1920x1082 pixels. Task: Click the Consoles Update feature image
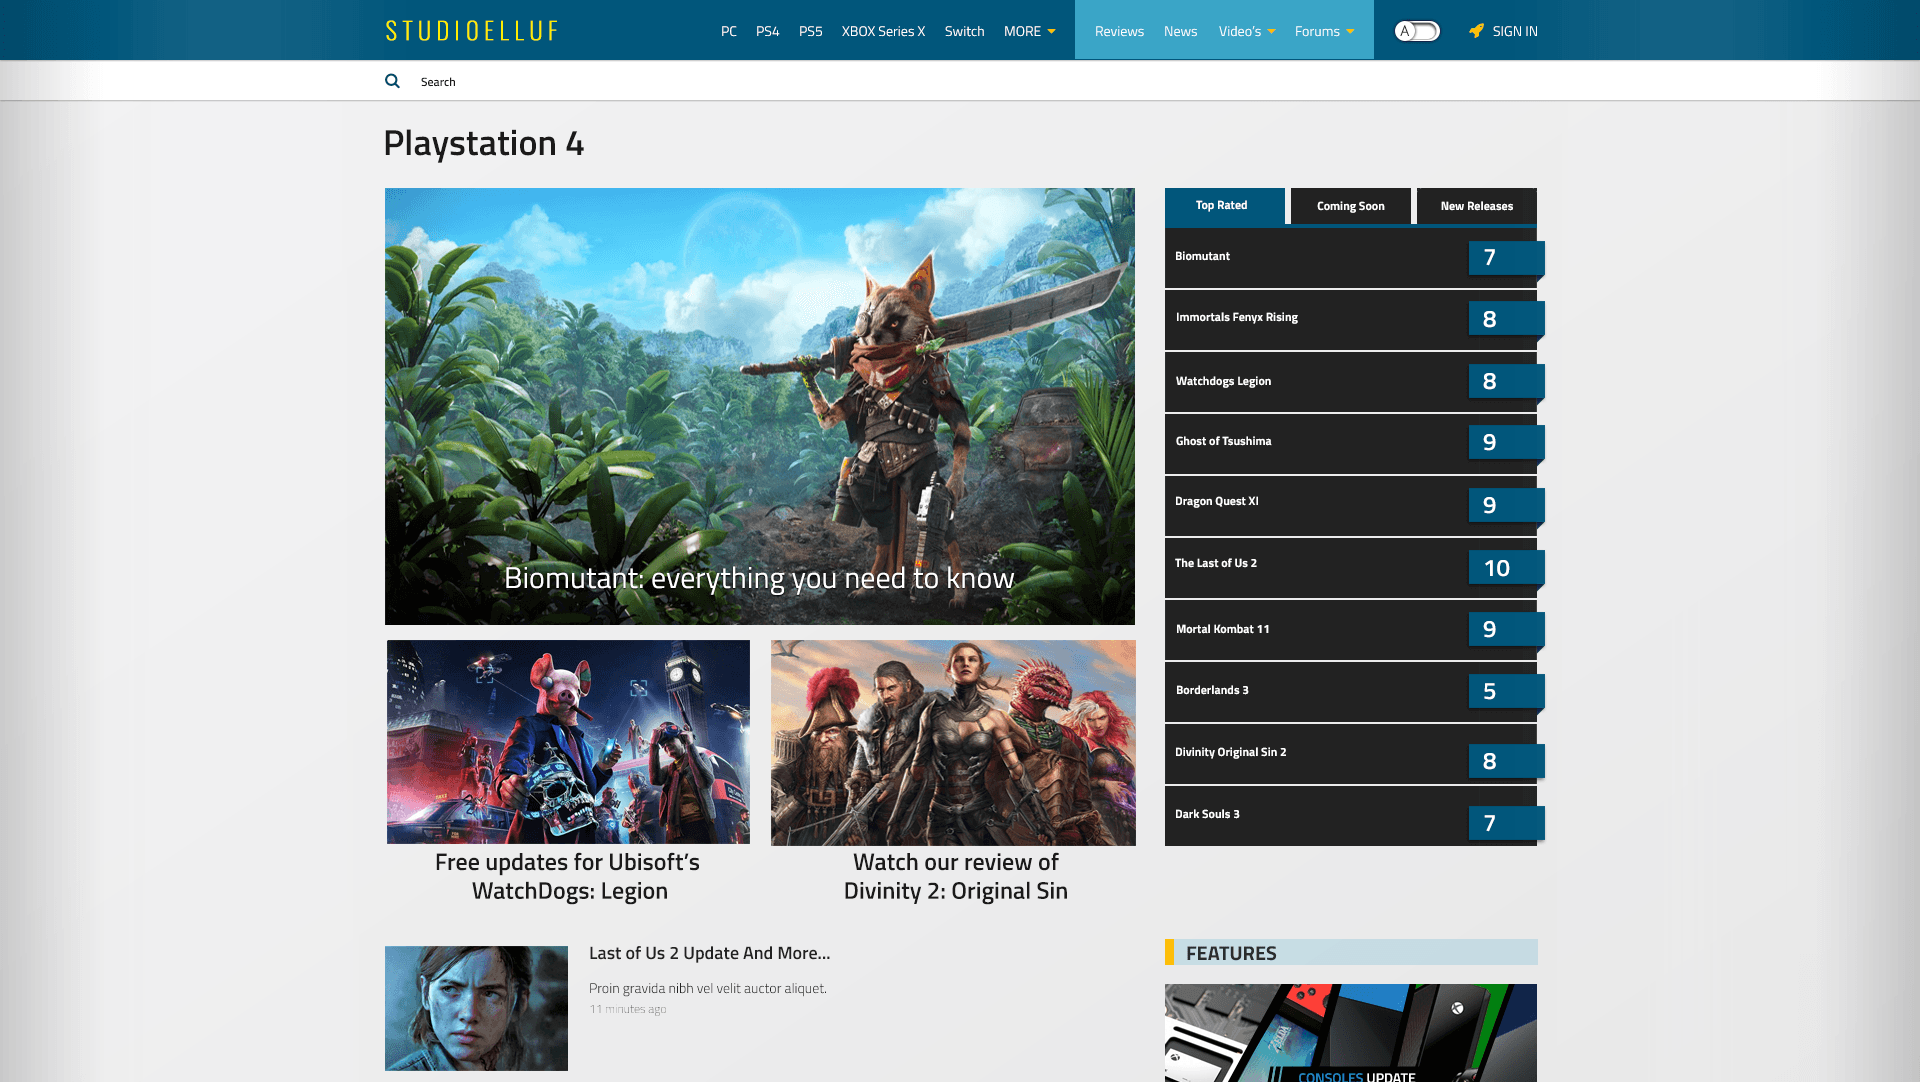[1351, 1033]
